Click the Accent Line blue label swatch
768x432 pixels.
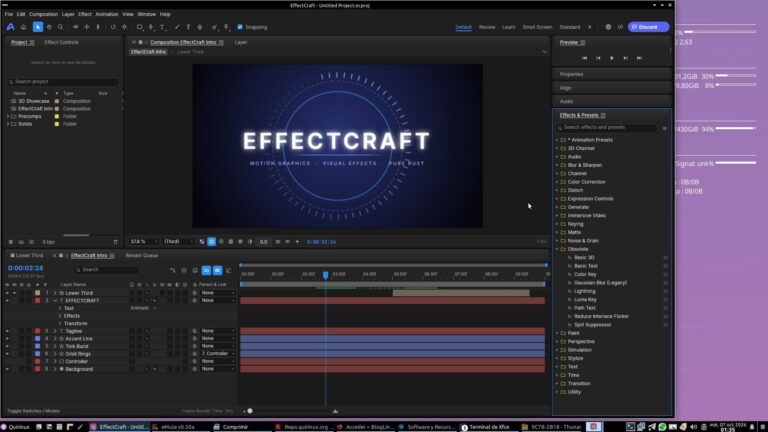pyautogui.click(x=38, y=339)
